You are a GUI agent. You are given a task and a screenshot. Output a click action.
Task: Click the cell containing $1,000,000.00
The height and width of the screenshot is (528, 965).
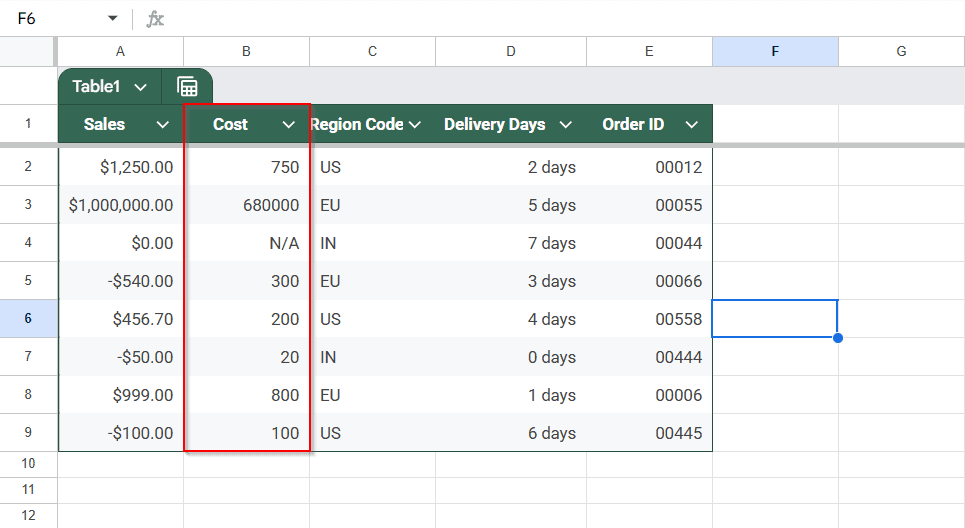(x=121, y=205)
